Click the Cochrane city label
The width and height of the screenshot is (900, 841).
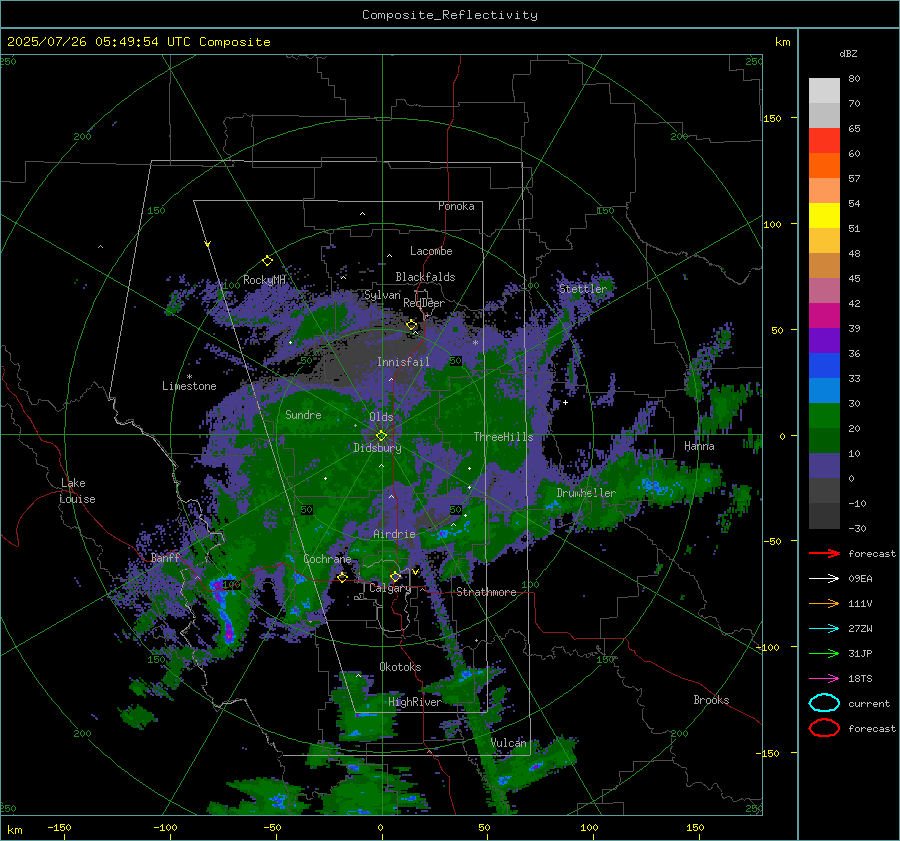327,559
